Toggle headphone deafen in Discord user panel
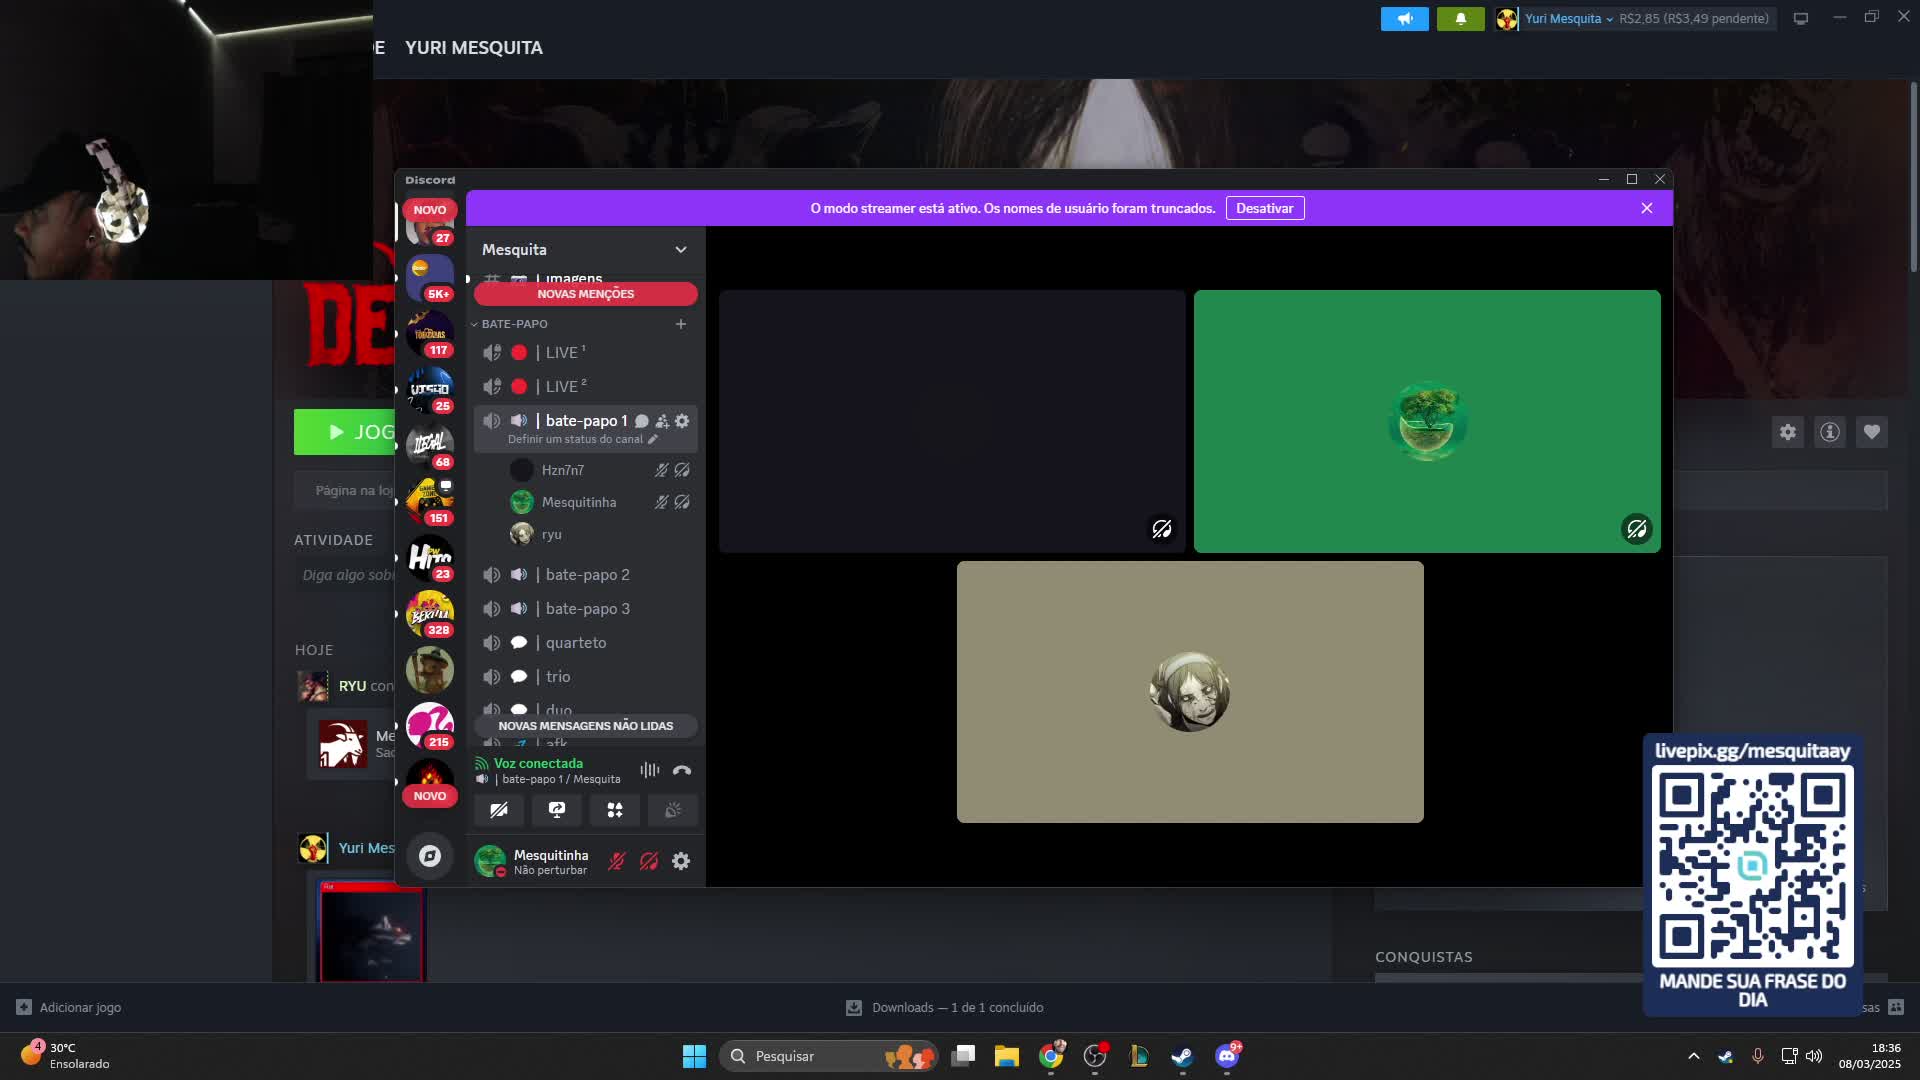The image size is (1920, 1080). [x=649, y=861]
